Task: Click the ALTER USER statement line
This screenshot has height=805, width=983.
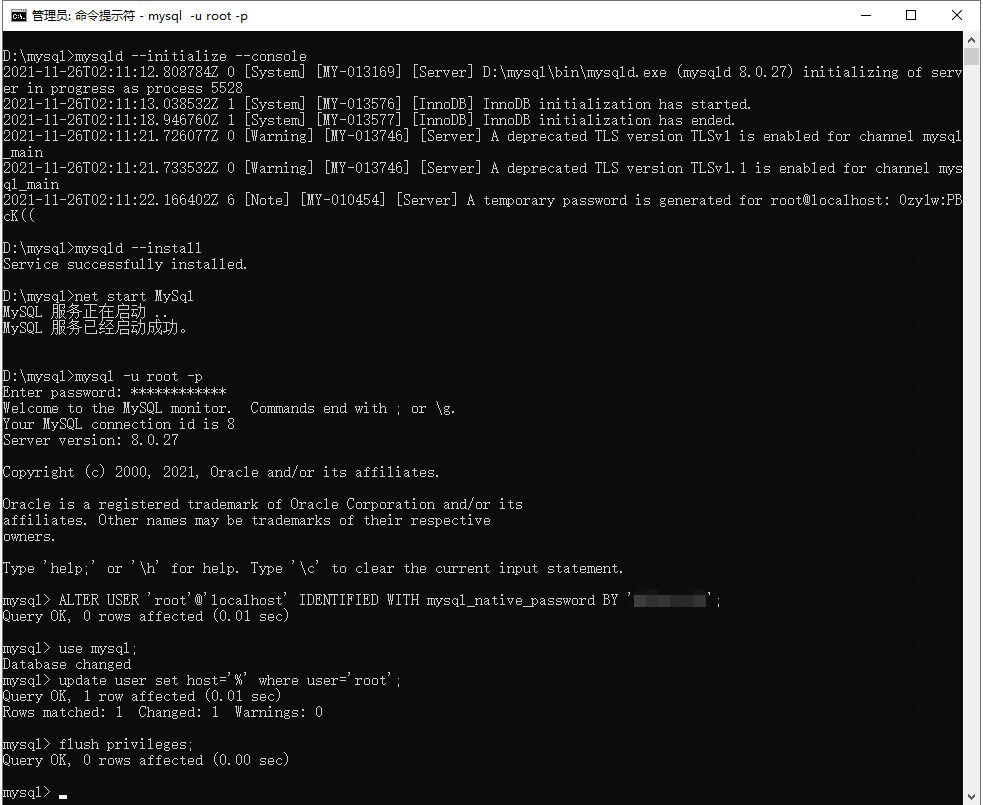Action: pyautogui.click(x=362, y=601)
